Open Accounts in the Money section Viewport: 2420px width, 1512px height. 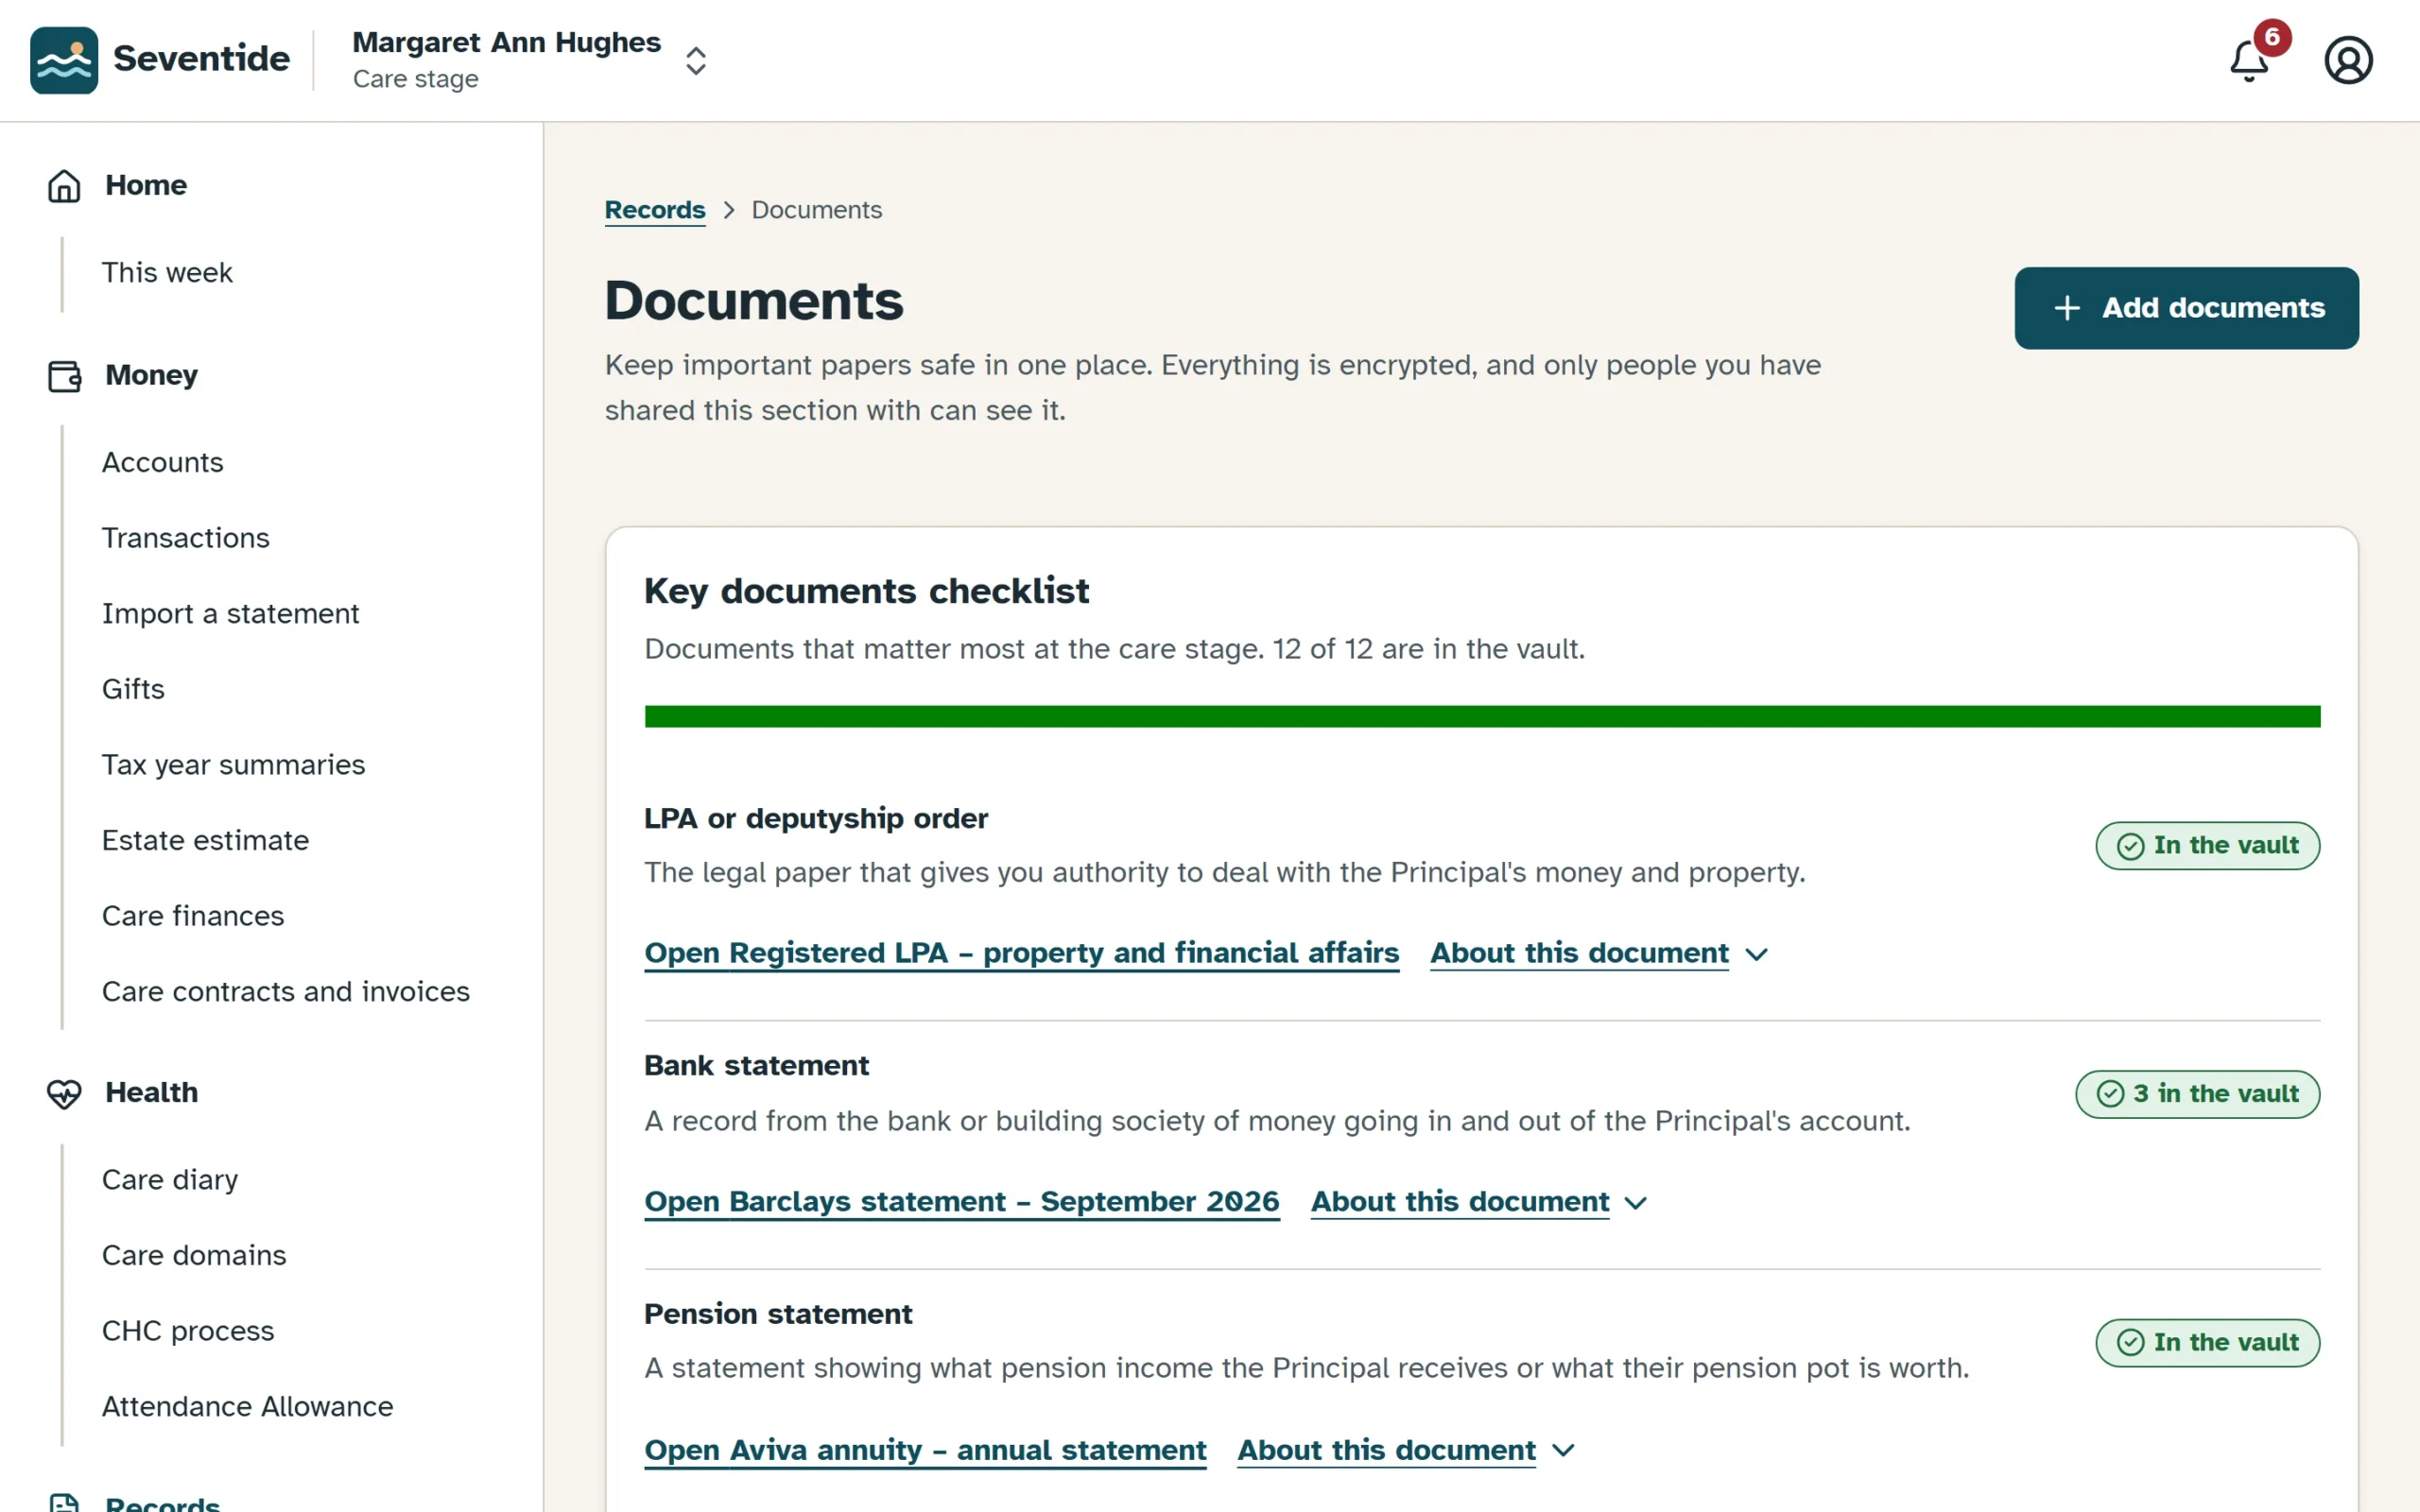pyautogui.click(x=162, y=462)
